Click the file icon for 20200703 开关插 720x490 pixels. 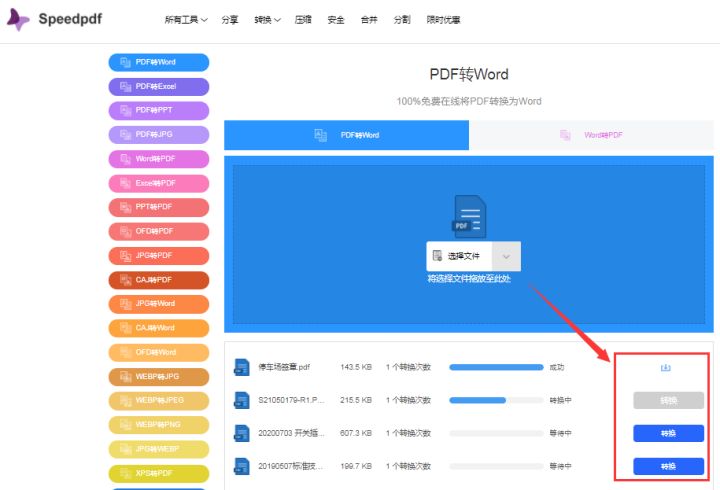point(242,433)
